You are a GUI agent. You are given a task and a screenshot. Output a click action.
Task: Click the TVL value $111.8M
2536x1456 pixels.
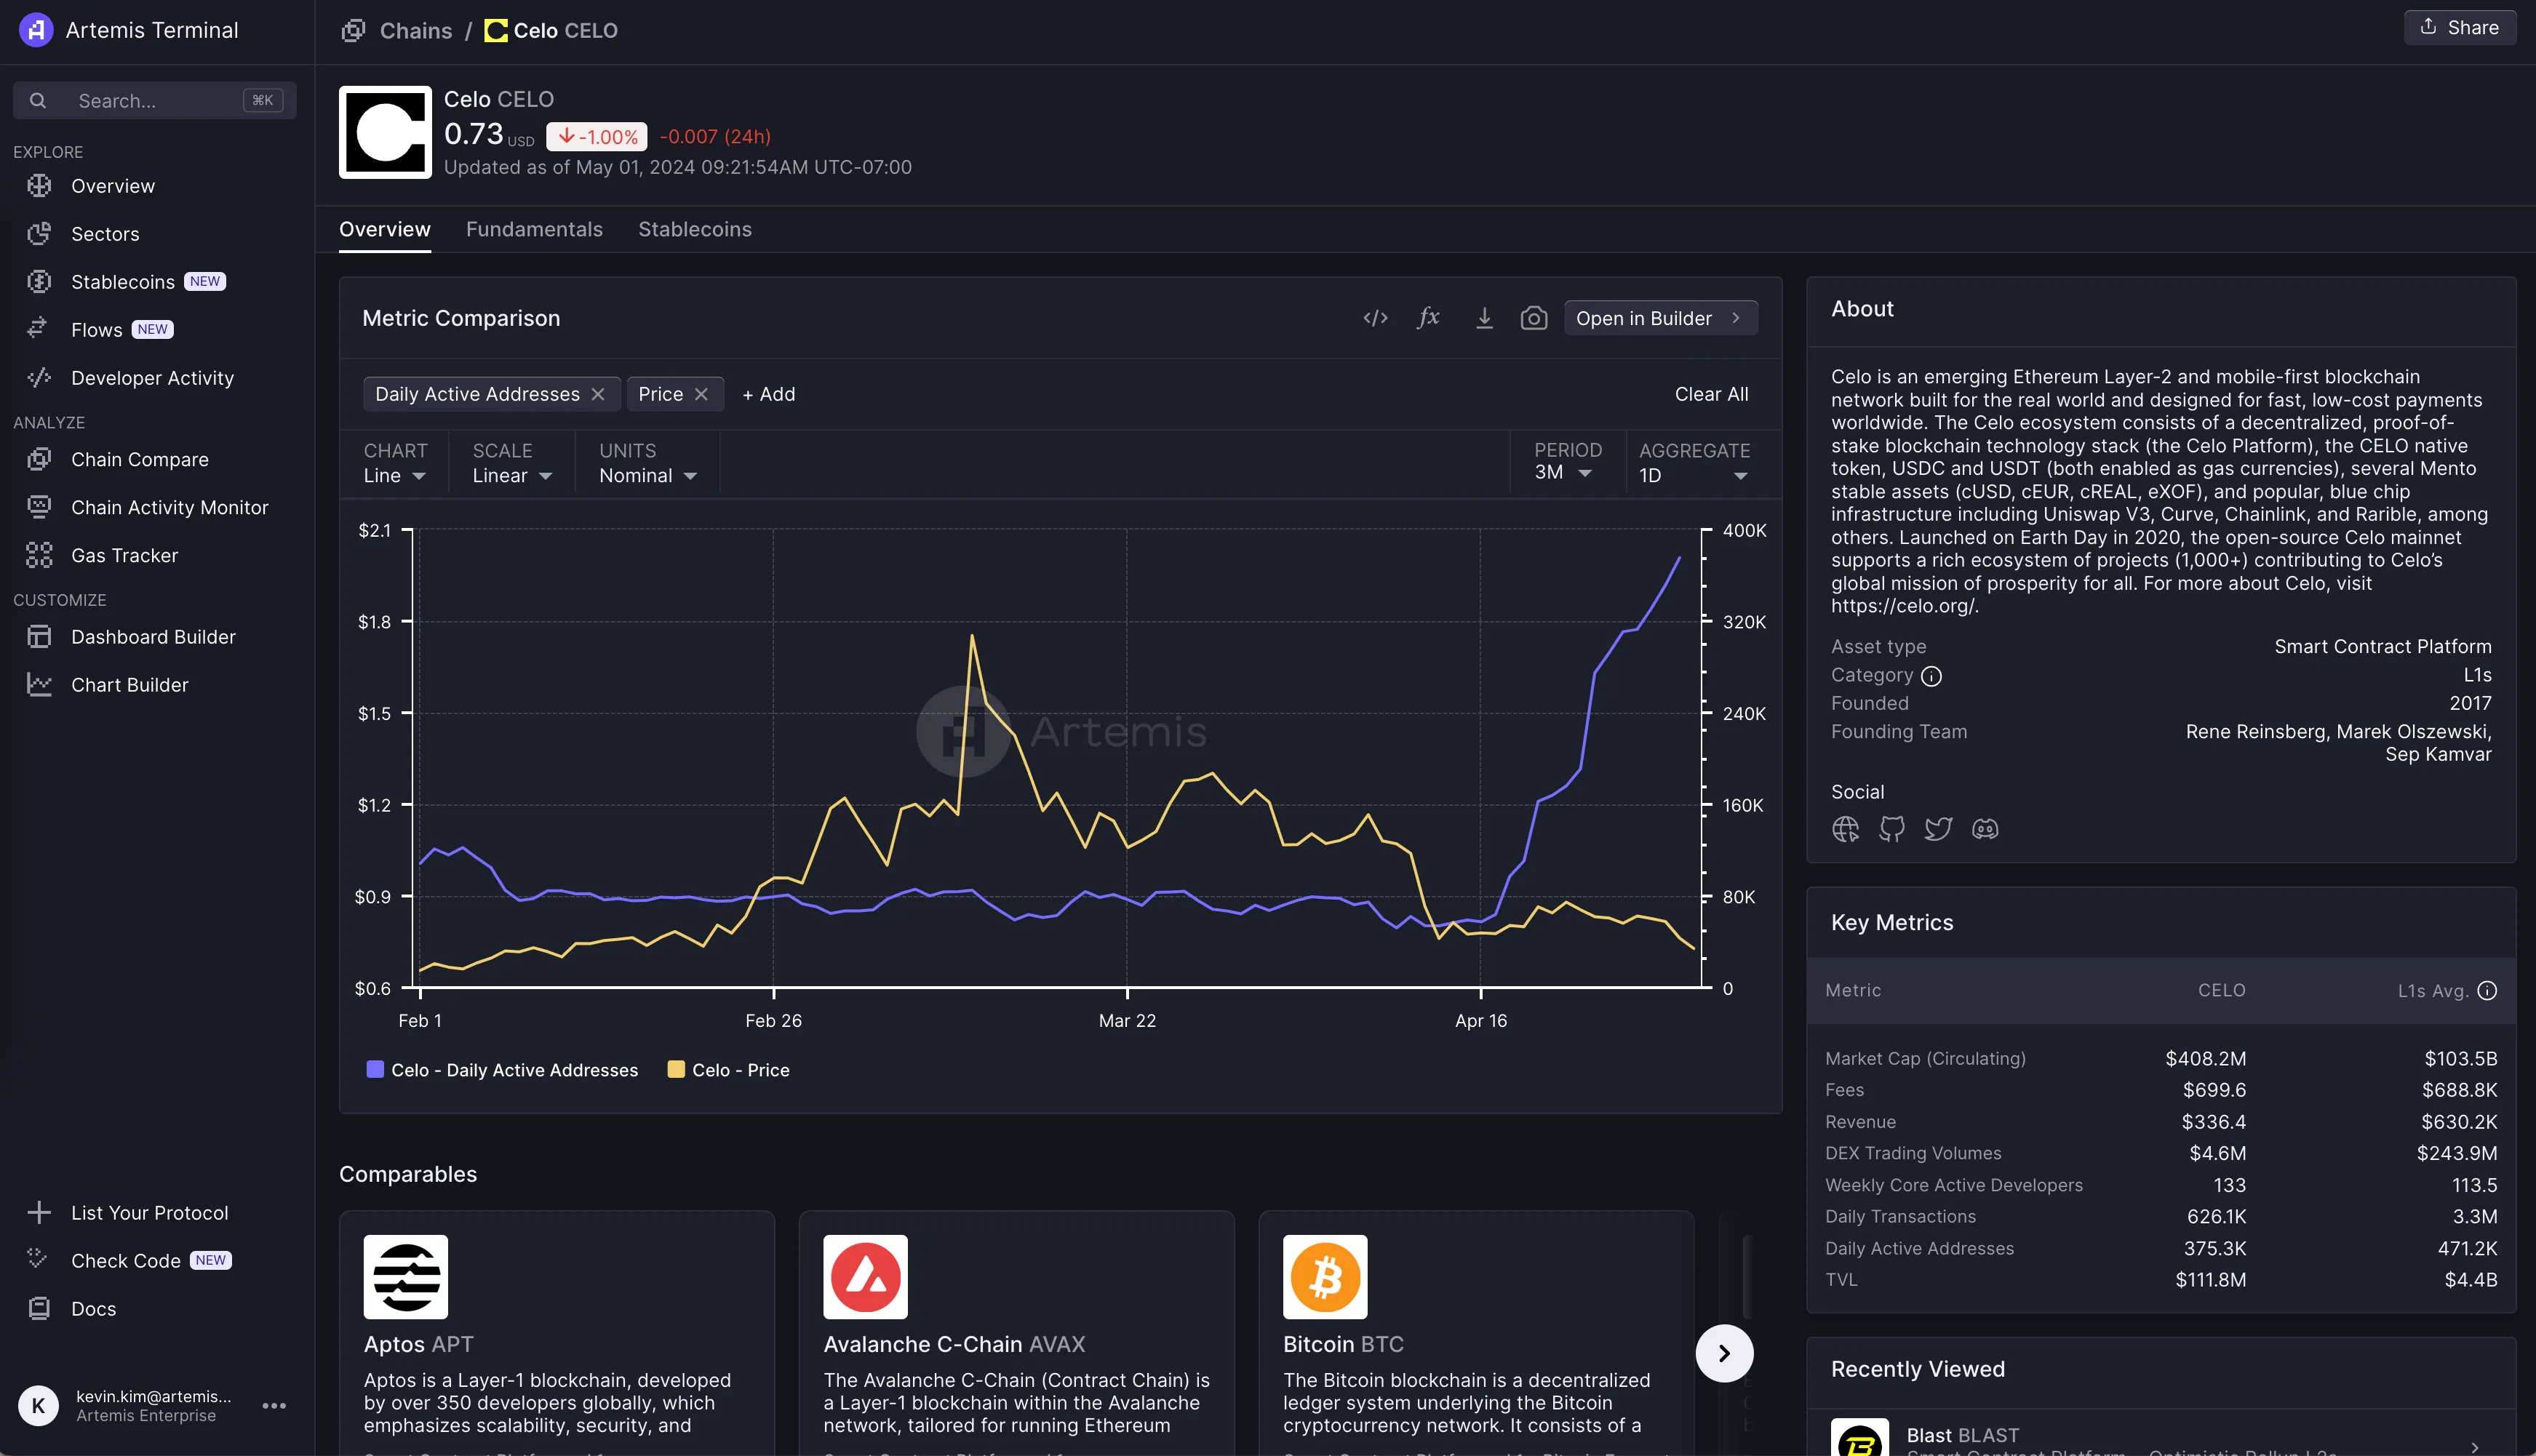pyautogui.click(x=2210, y=1280)
